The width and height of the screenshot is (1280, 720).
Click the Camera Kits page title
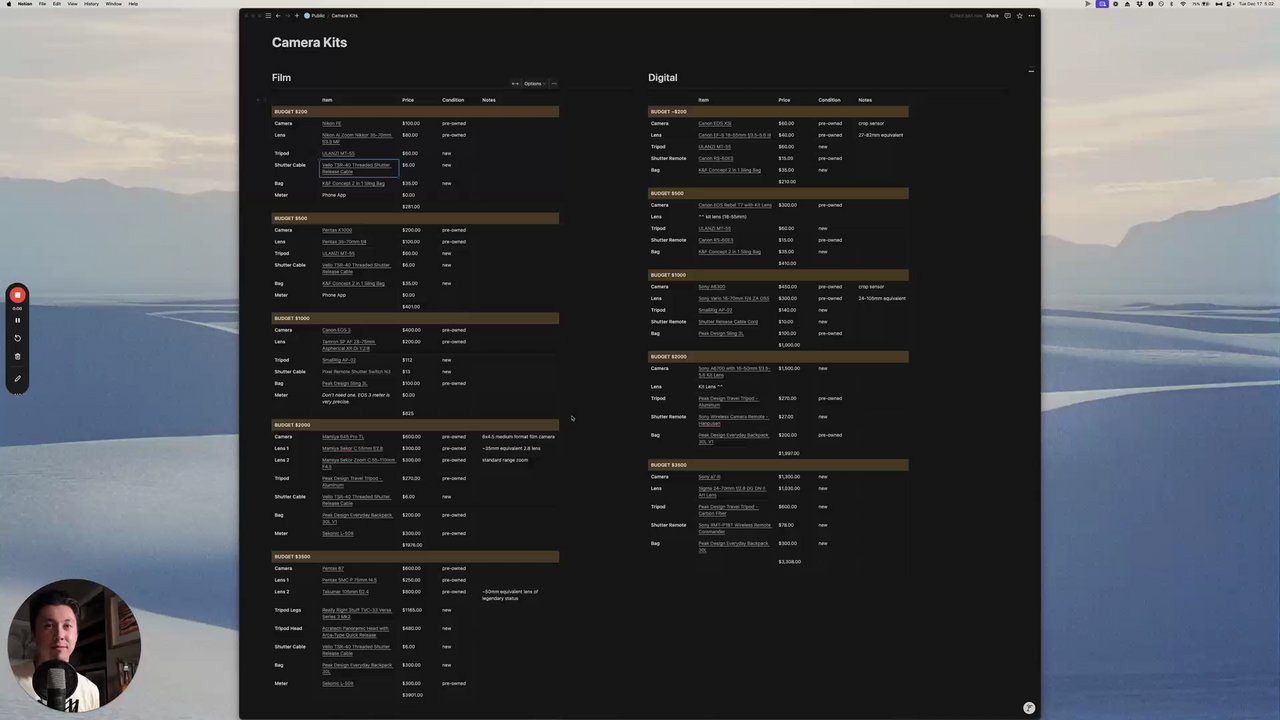(309, 42)
